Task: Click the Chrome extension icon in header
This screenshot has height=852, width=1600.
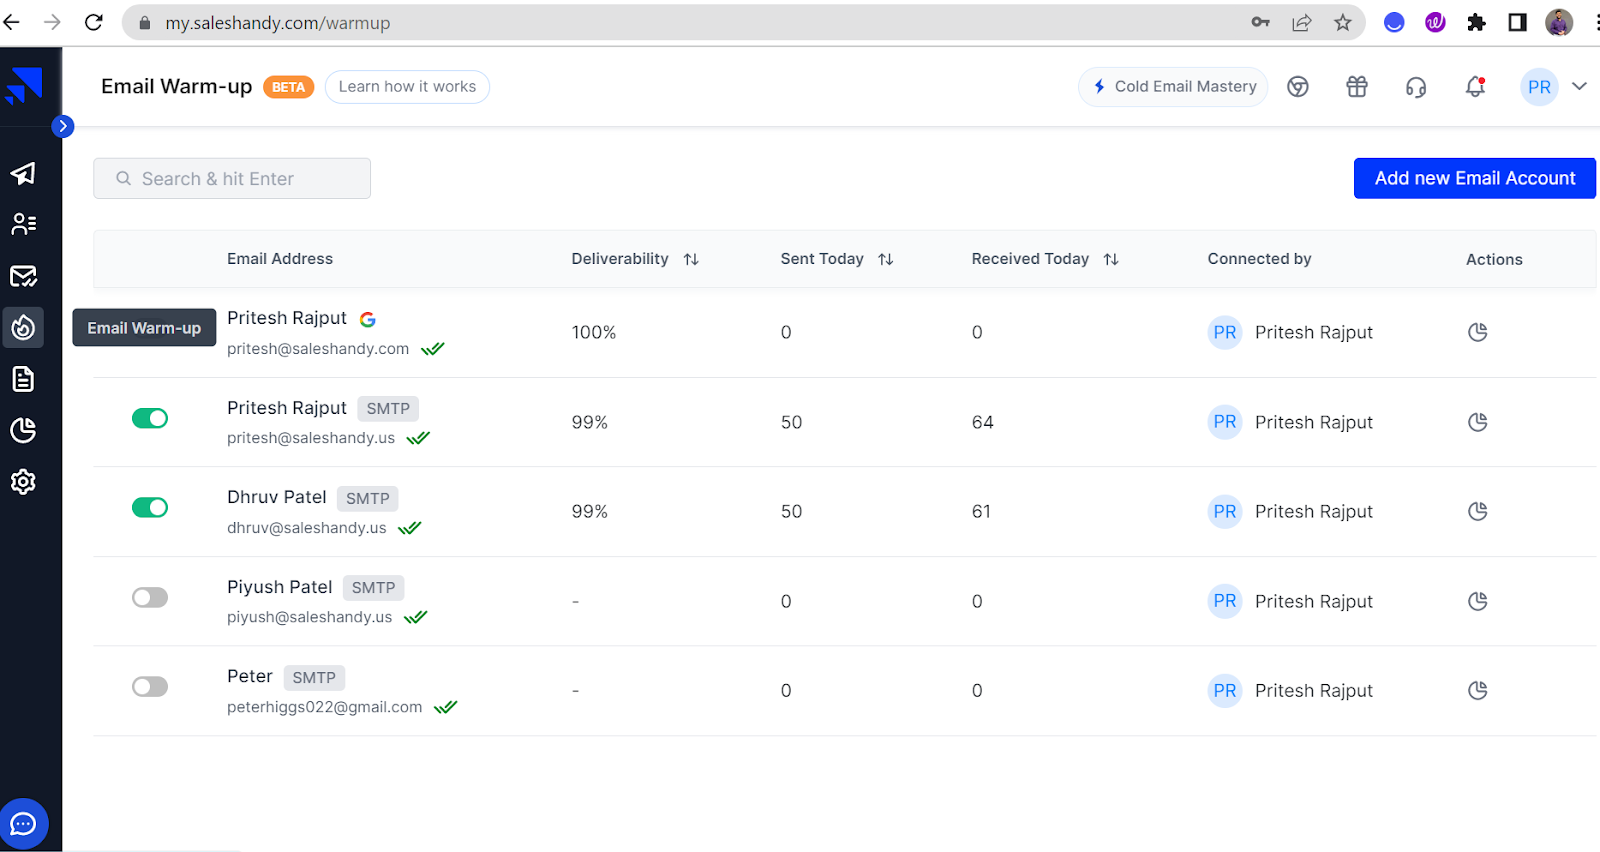Action: [1298, 87]
